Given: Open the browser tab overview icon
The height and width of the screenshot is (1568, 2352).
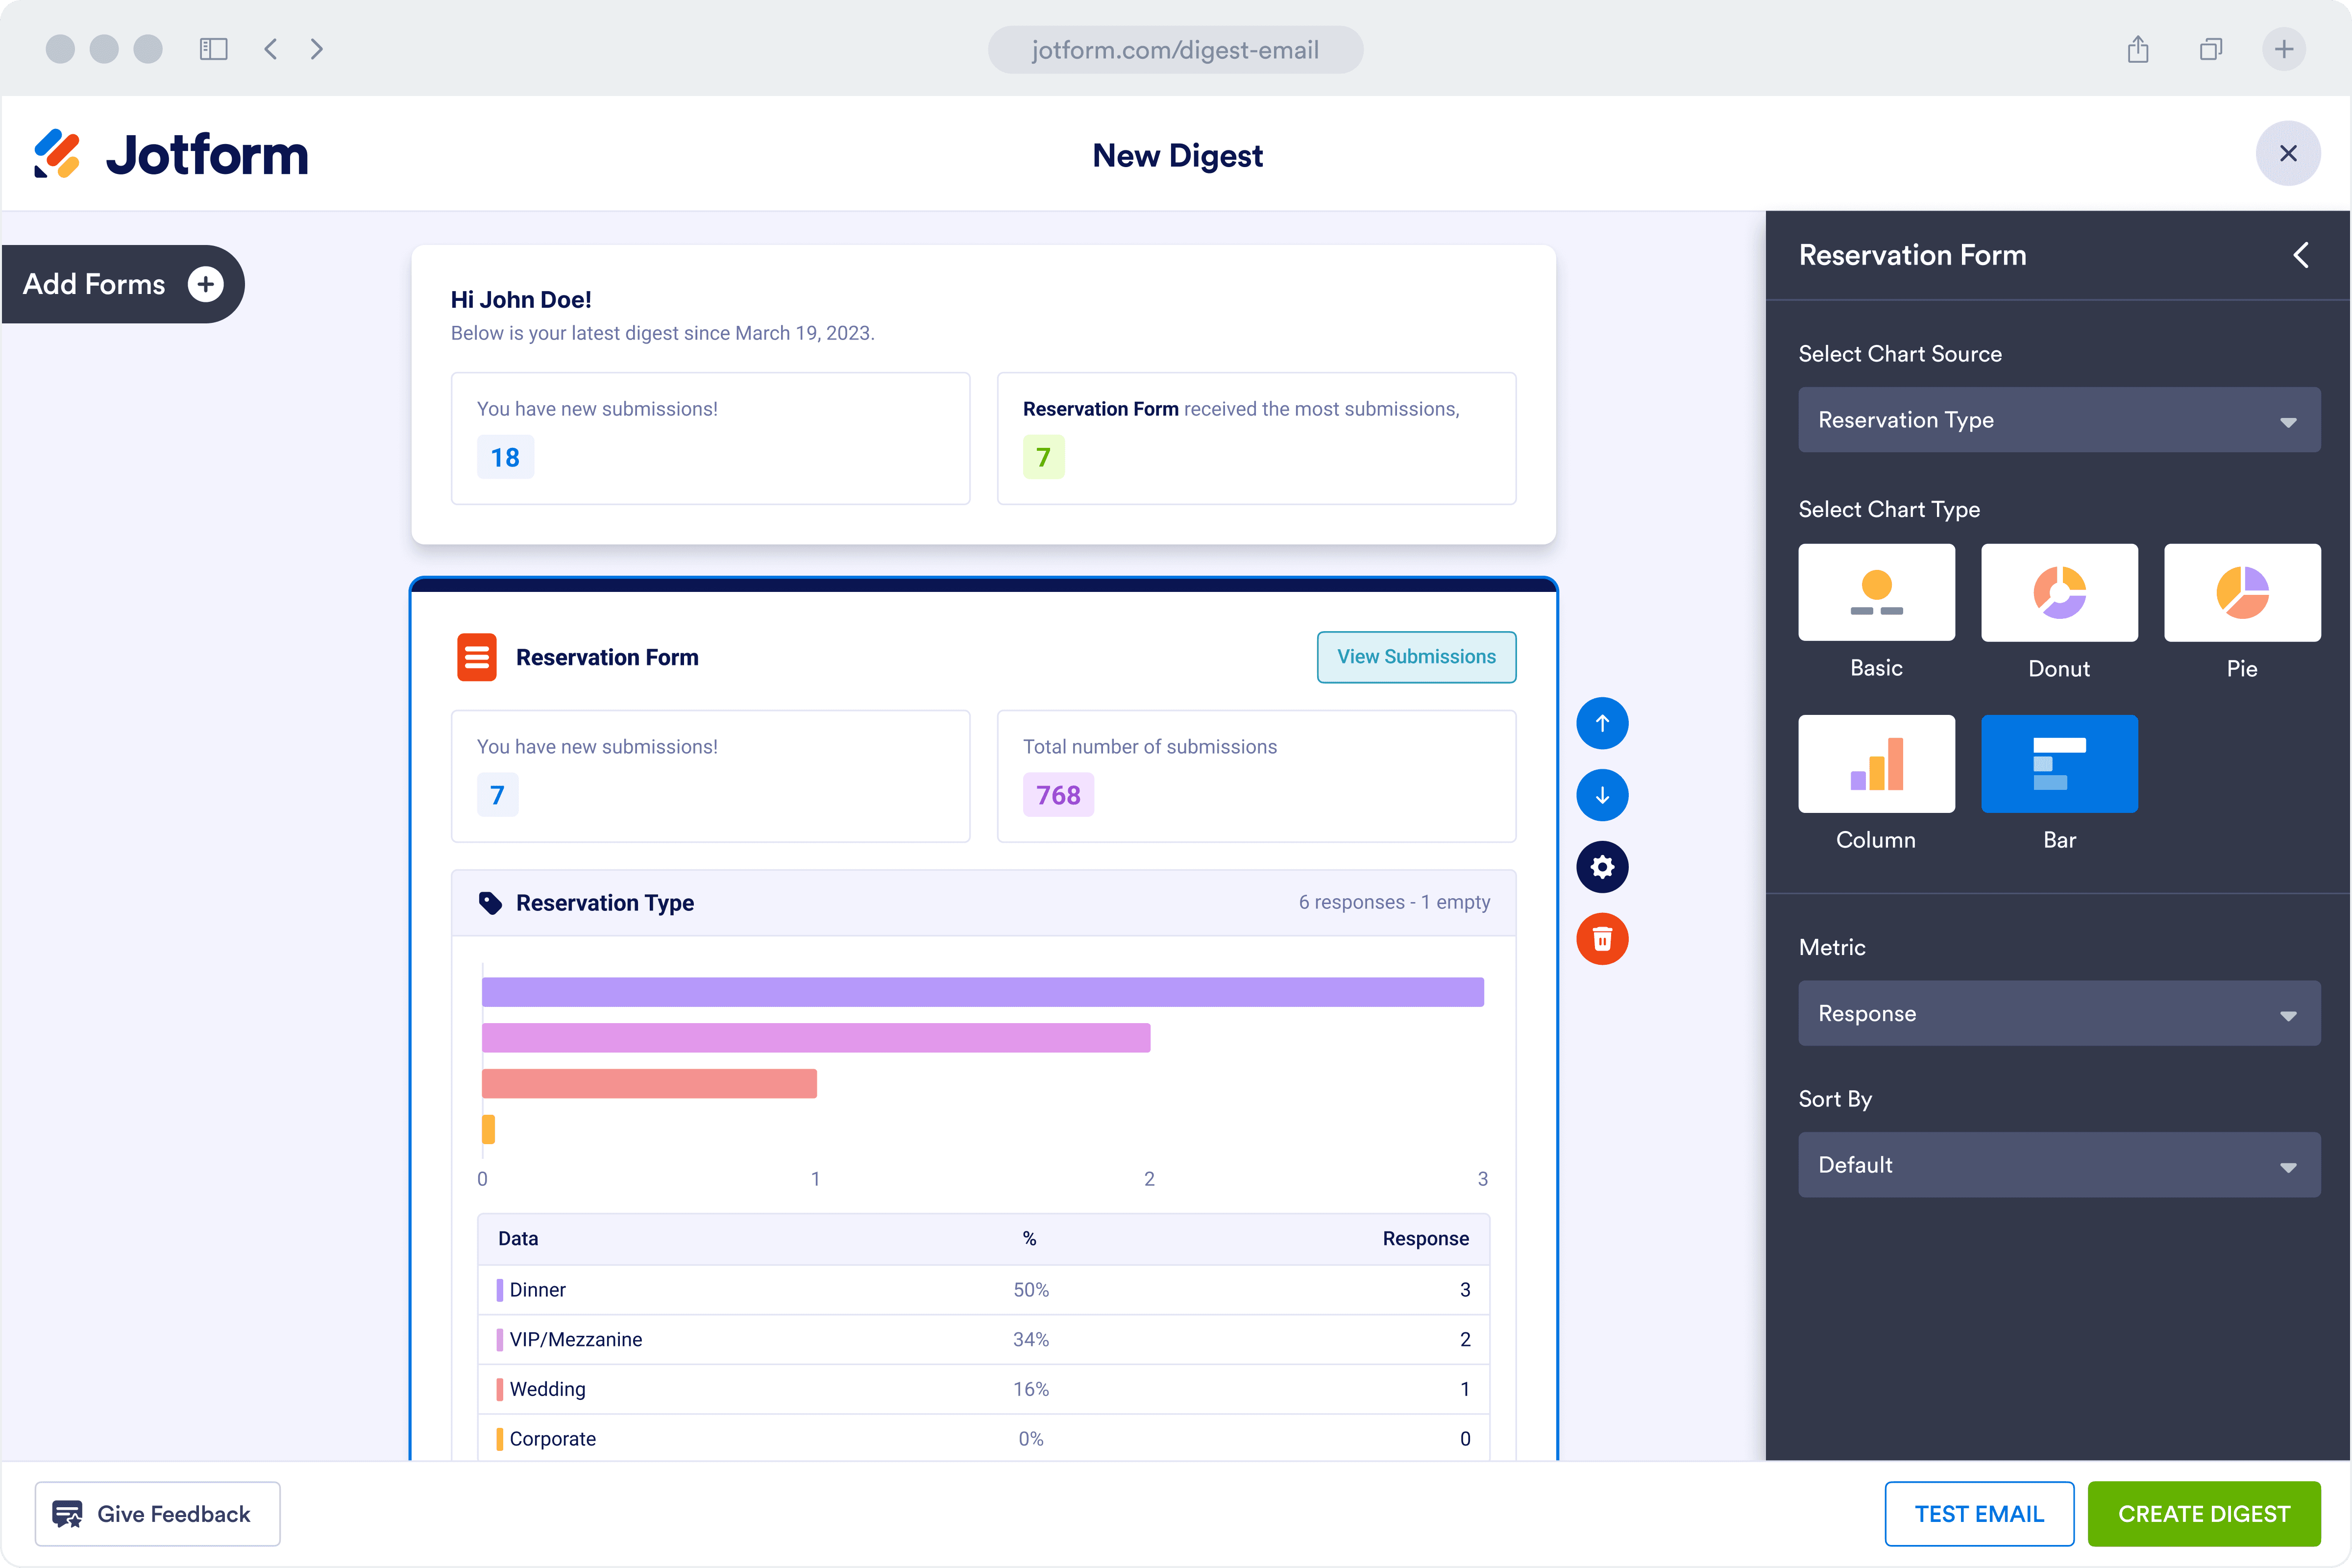Looking at the screenshot, I should (x=2211, y=49).
